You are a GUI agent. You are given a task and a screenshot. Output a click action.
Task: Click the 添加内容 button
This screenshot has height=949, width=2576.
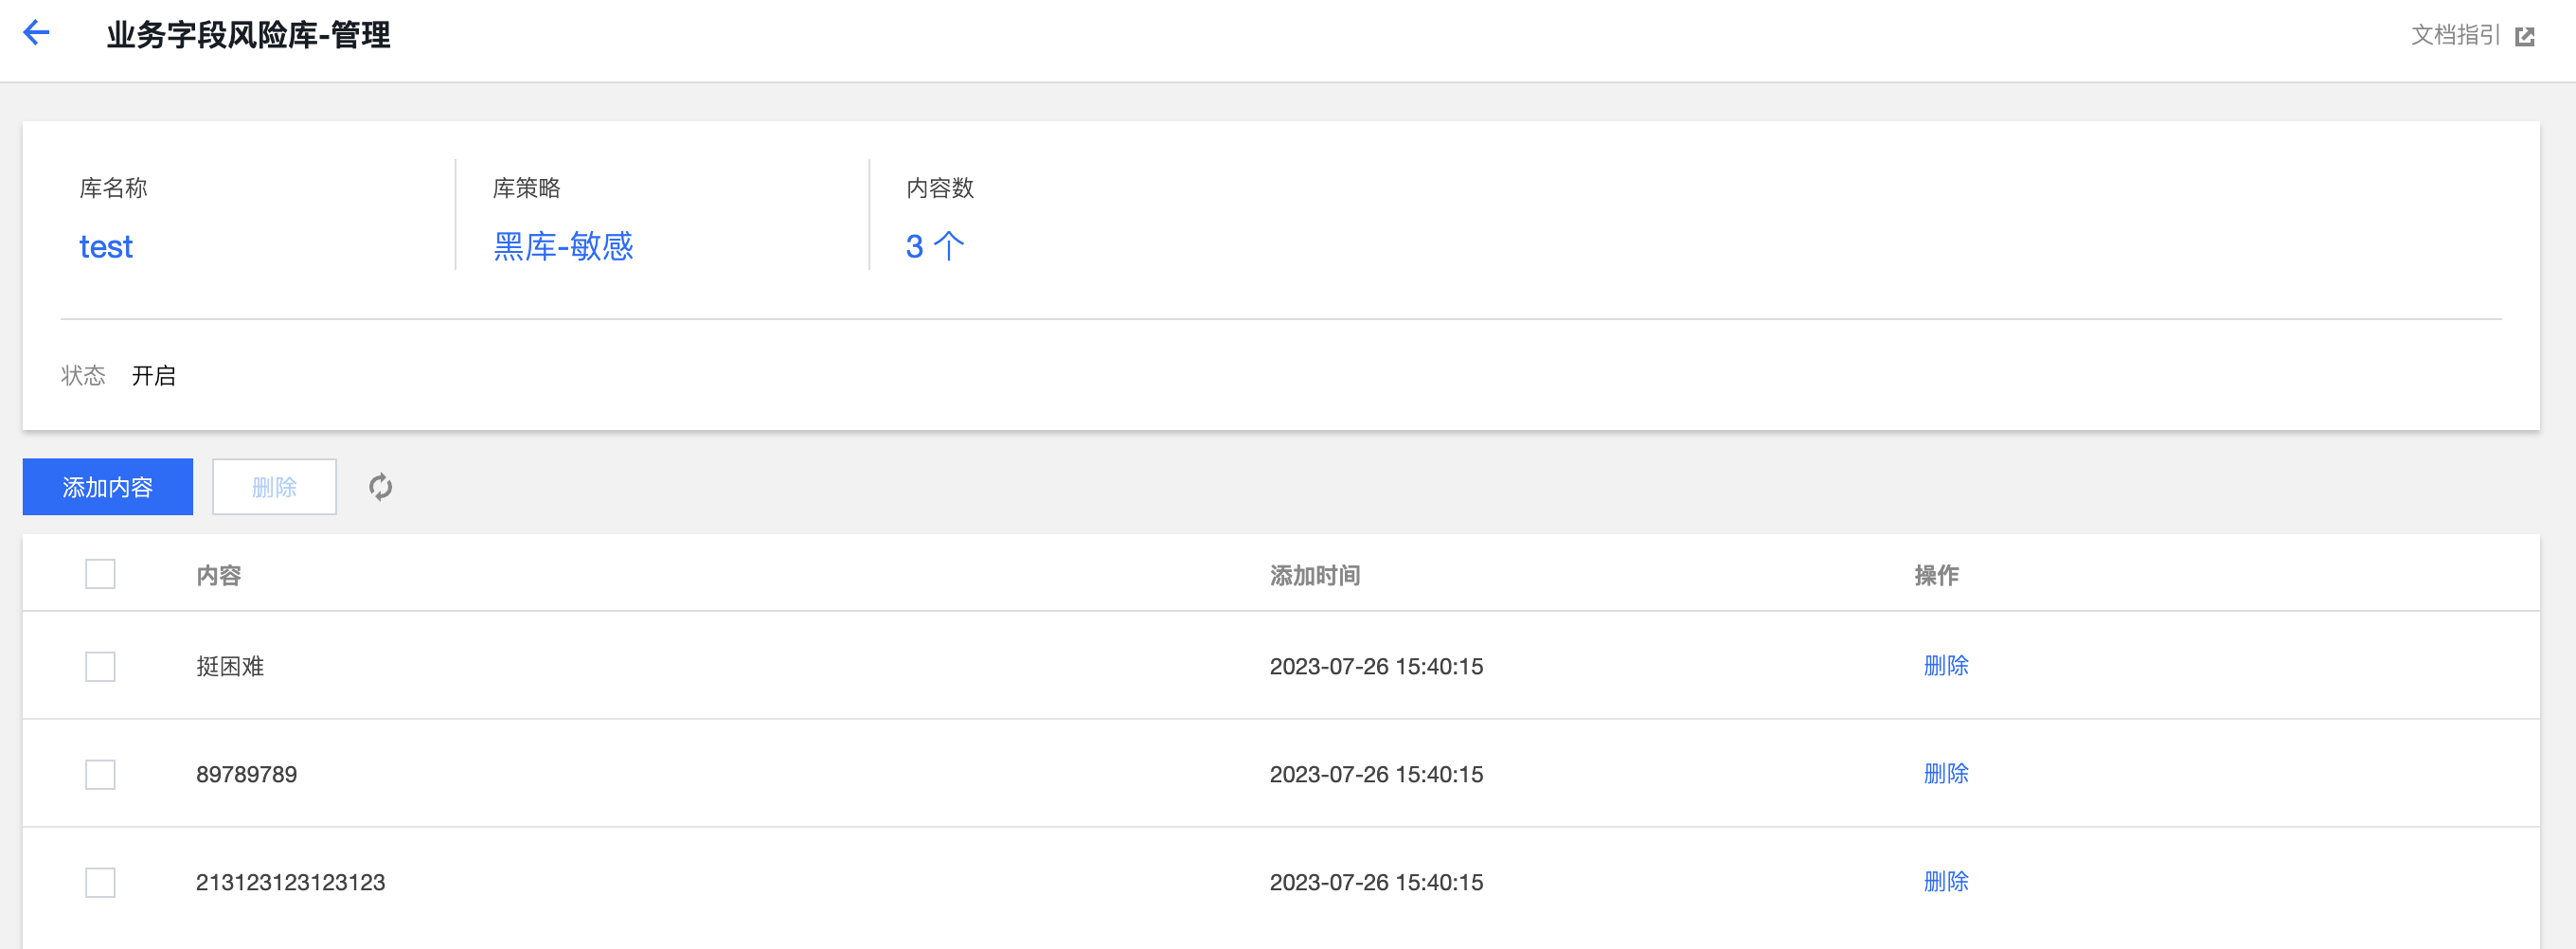click(108, 487)
